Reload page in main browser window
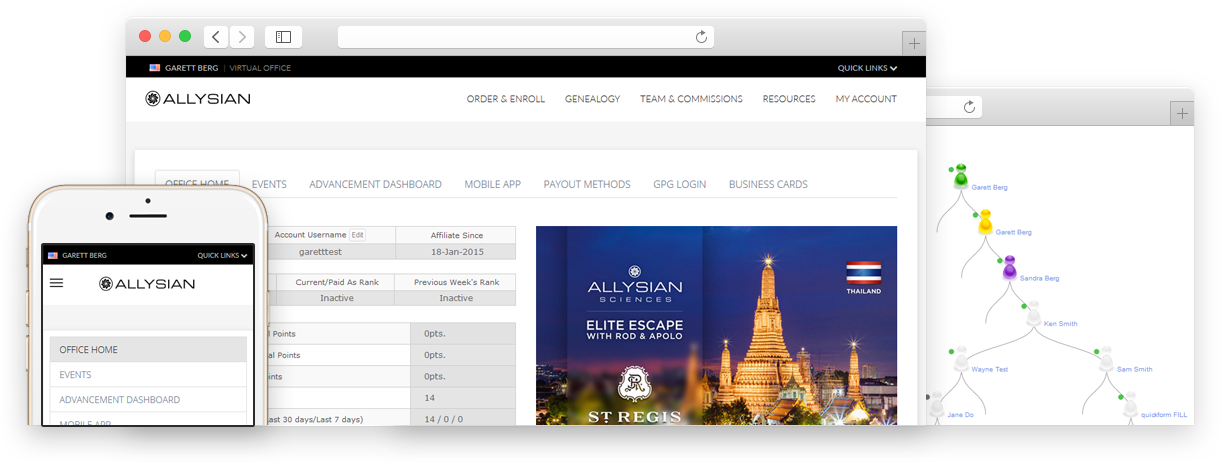Viewport: 1221px width, 463px height. (x=701, y=37)
